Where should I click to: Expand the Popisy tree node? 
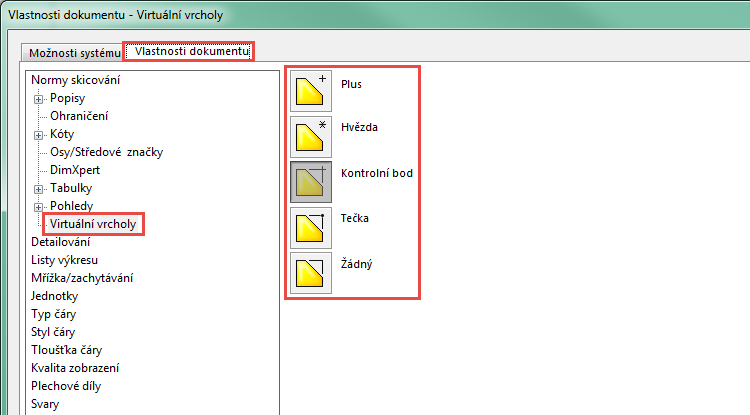click(x=39, y=98)
